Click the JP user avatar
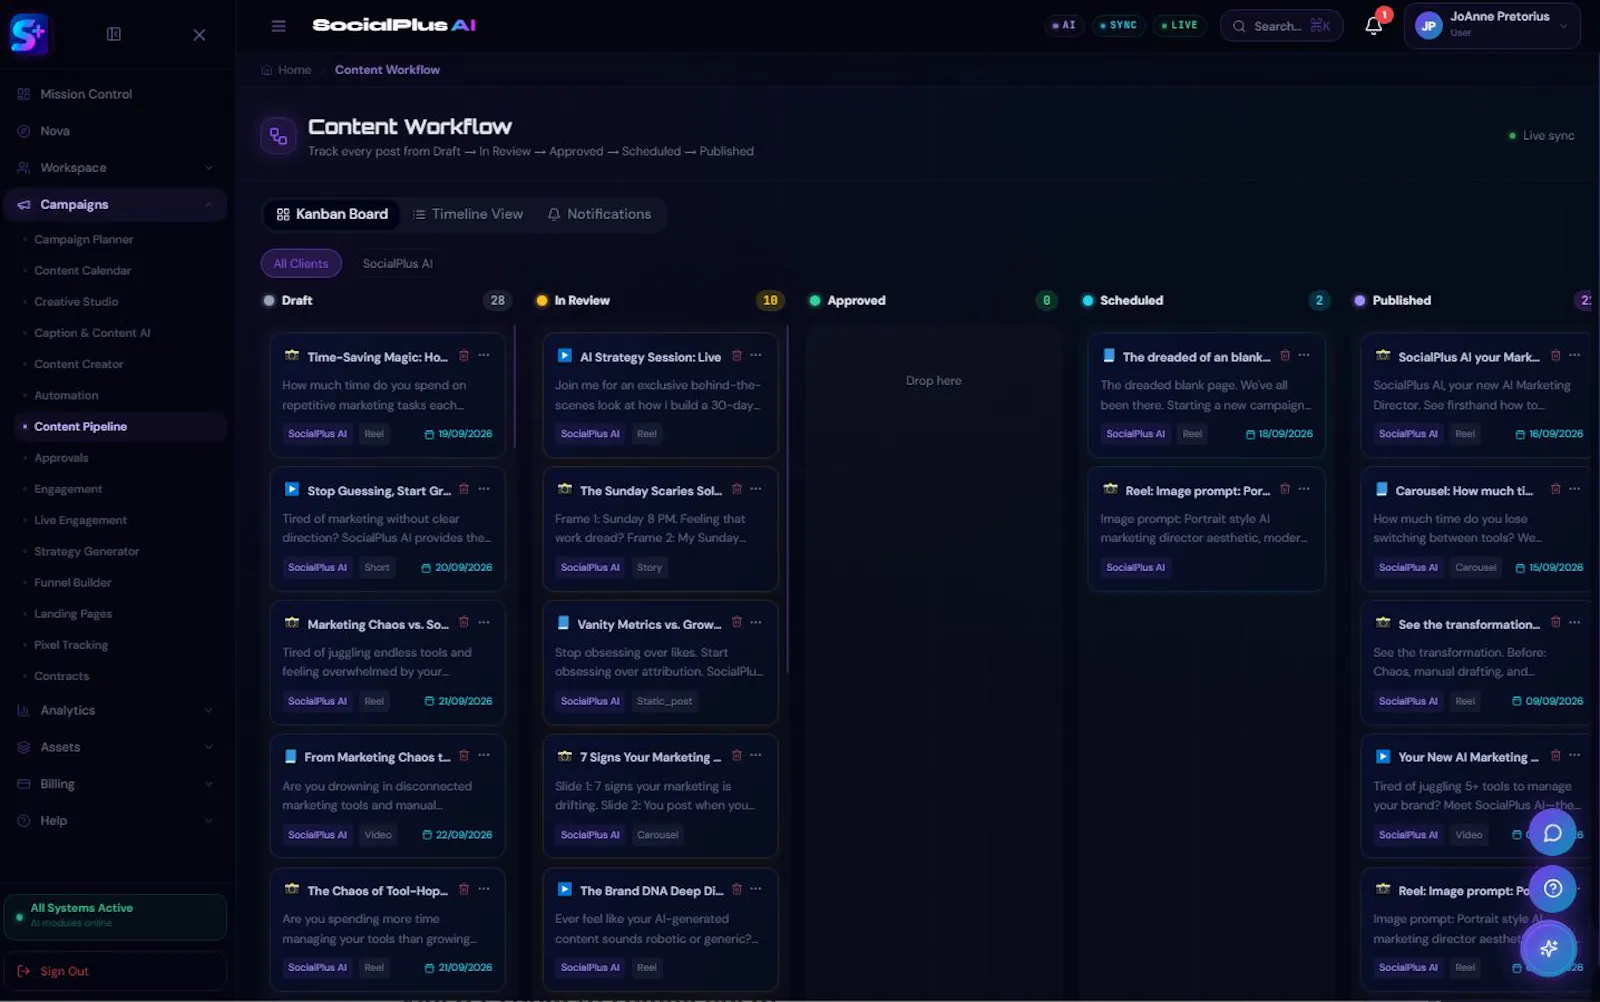The width and height of the screenshot is (1600, 1002). pyautogui.click(x=1428, y=27)
